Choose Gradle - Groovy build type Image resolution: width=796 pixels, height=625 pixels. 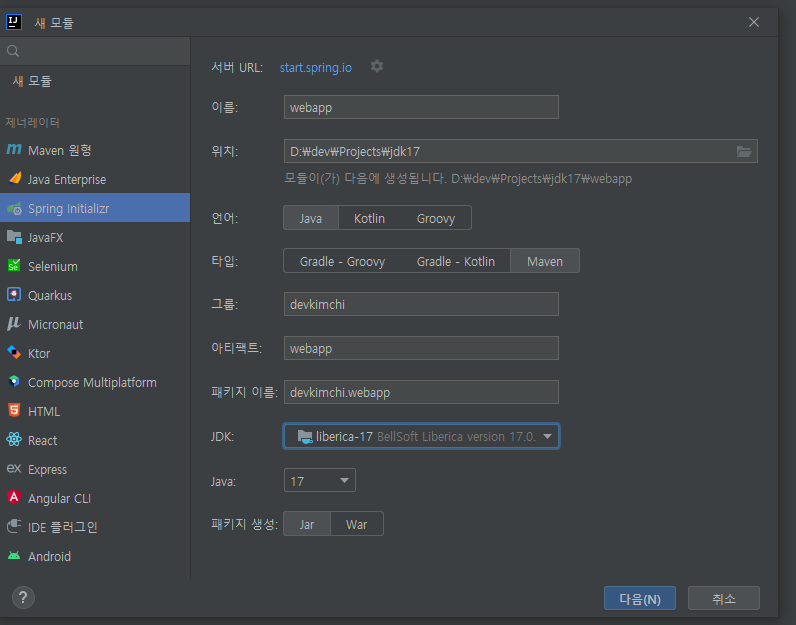(x=342, y=261)
